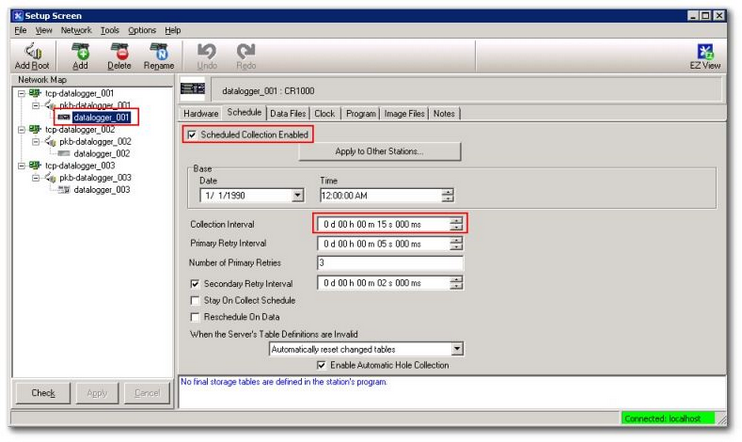Click the Rename toolbar icon

158,51
